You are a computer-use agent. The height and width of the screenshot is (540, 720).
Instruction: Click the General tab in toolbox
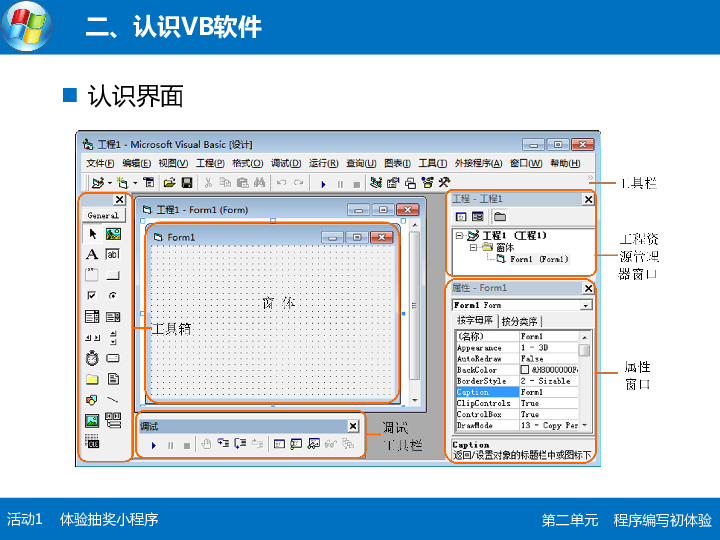point(103,215)
